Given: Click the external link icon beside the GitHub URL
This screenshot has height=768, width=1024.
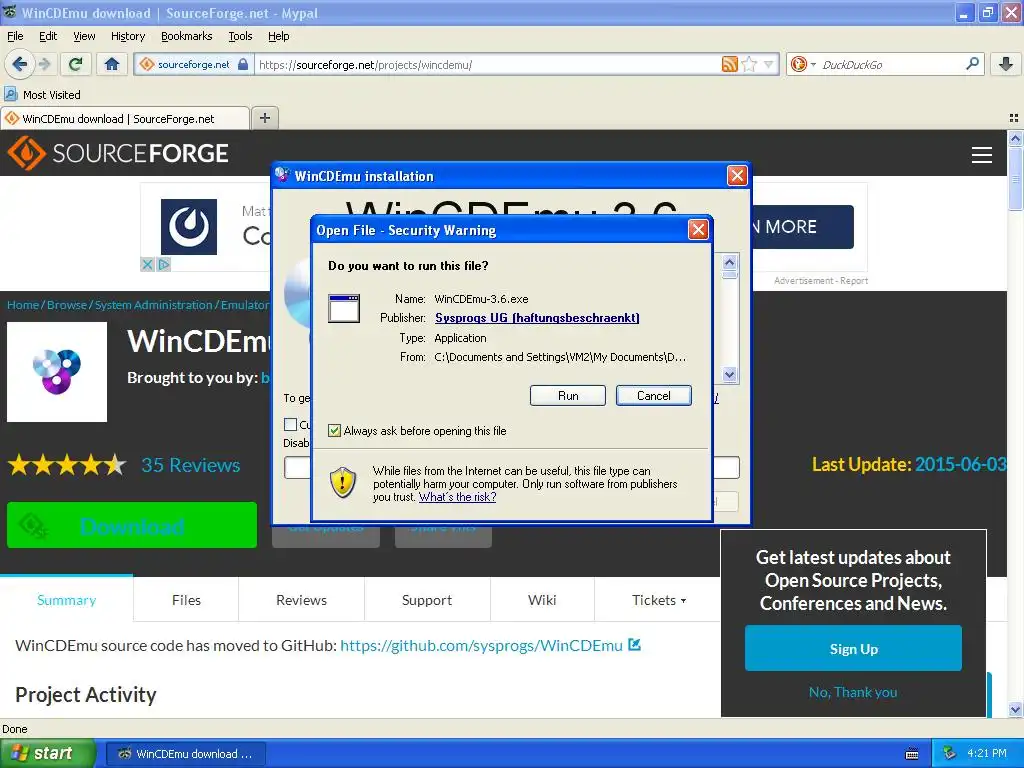Looking at the screenshot, I should click(x=634, y=645).
